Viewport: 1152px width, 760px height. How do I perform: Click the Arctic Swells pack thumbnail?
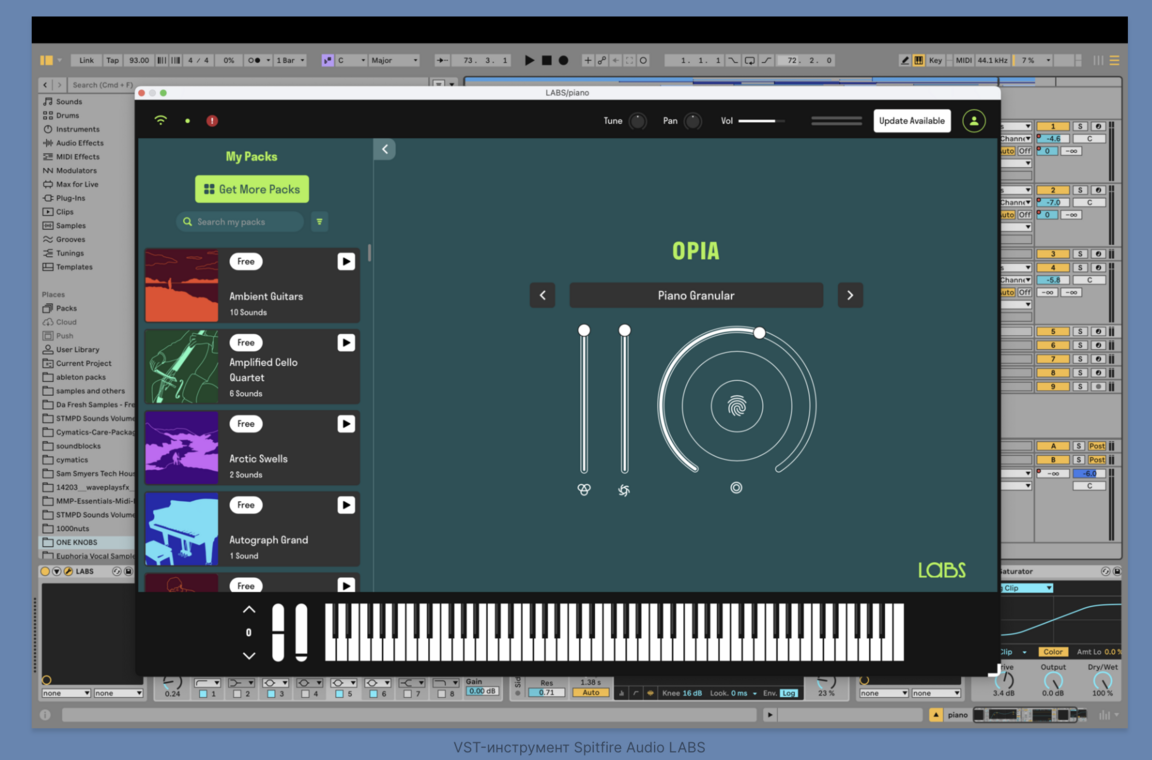click(182, 448)
